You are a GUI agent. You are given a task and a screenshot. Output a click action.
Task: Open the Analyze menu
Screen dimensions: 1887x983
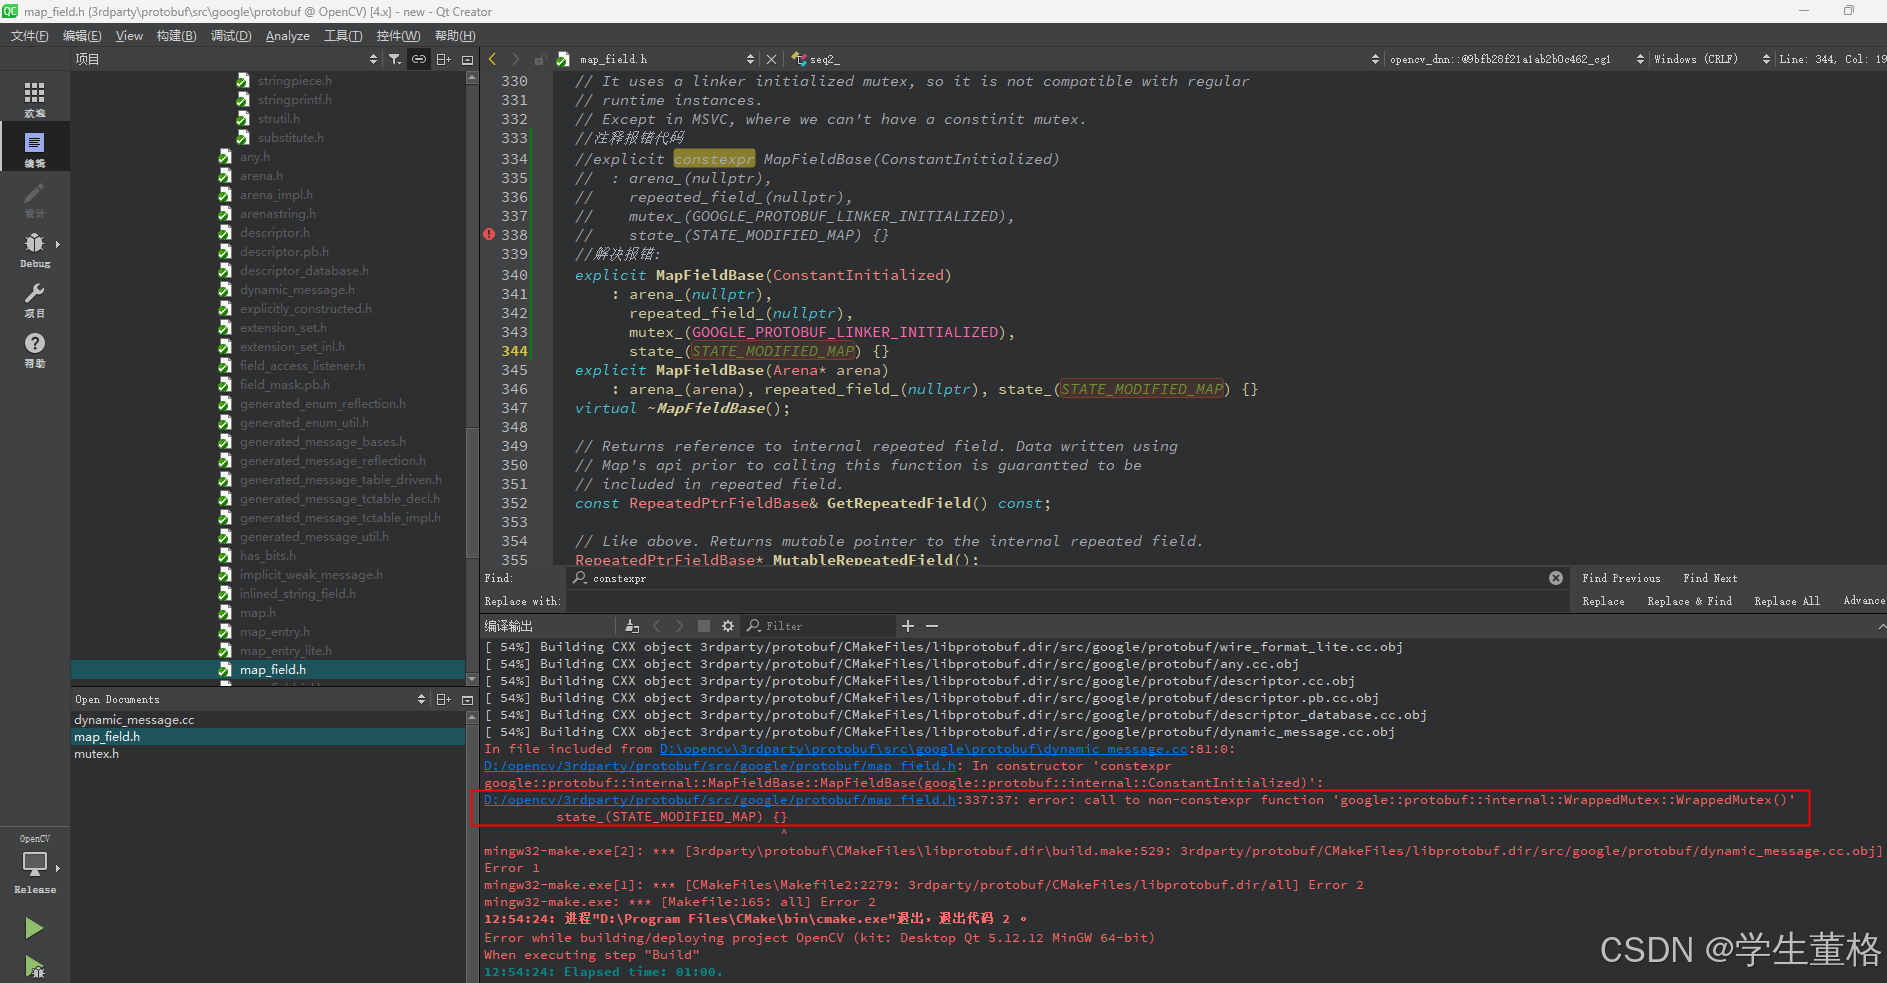(x=287, y=36)
